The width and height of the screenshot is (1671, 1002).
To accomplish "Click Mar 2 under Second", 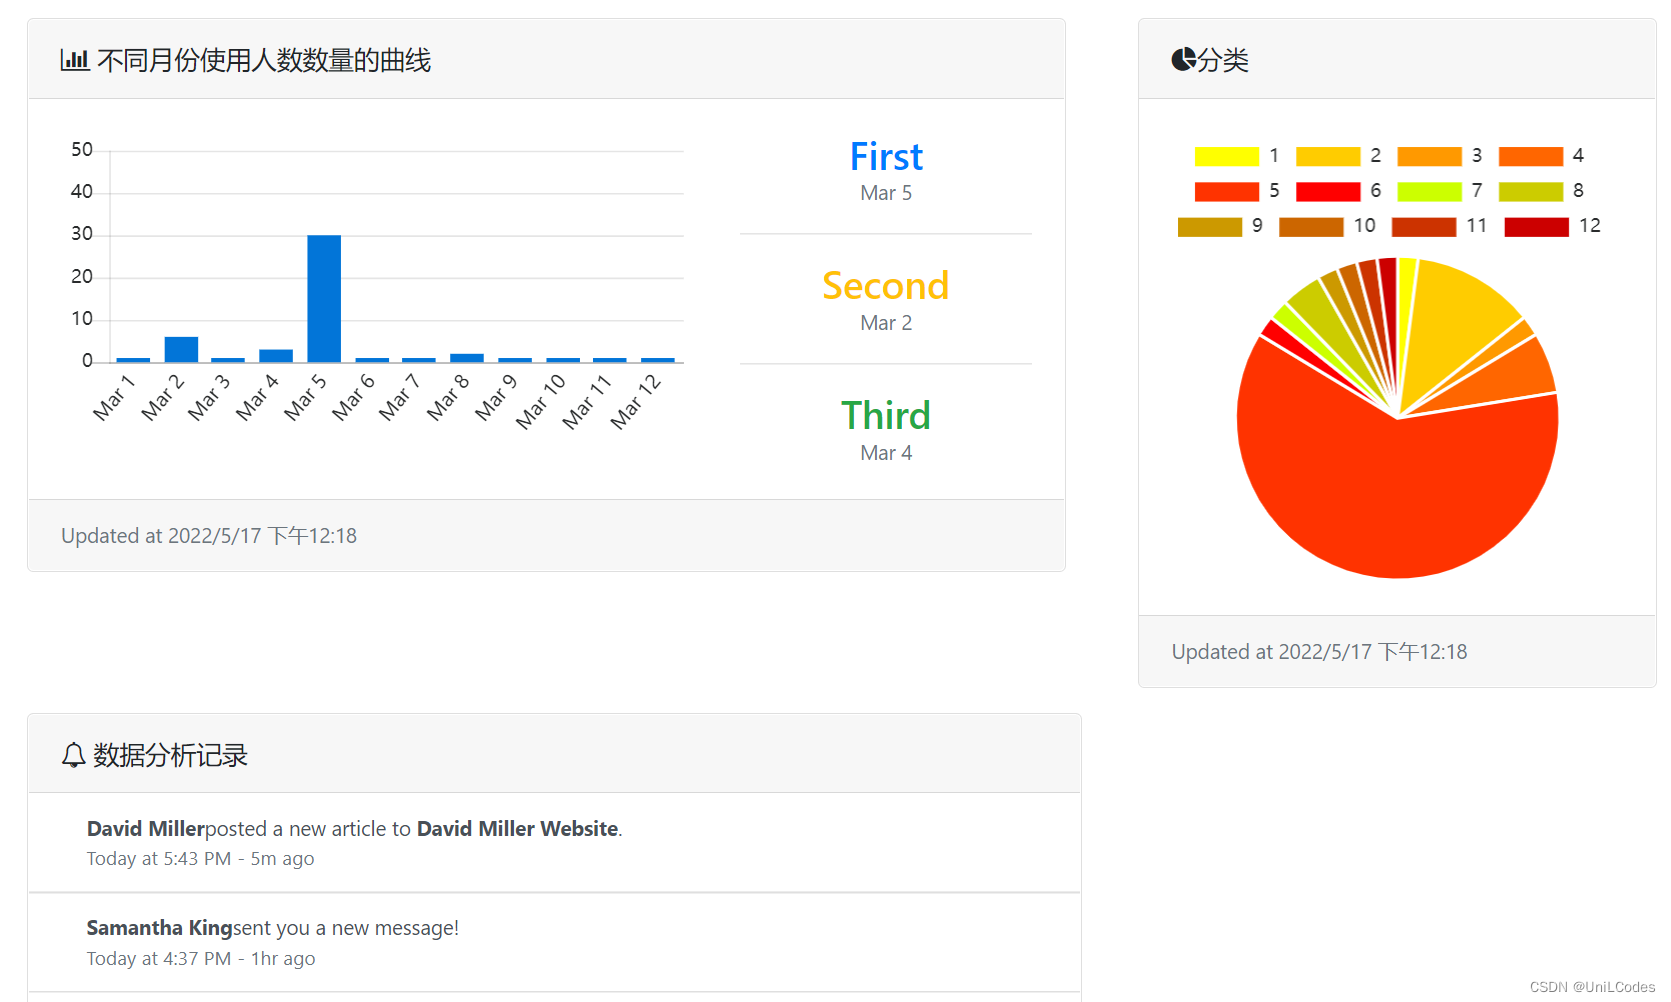I will pos(886,323).
